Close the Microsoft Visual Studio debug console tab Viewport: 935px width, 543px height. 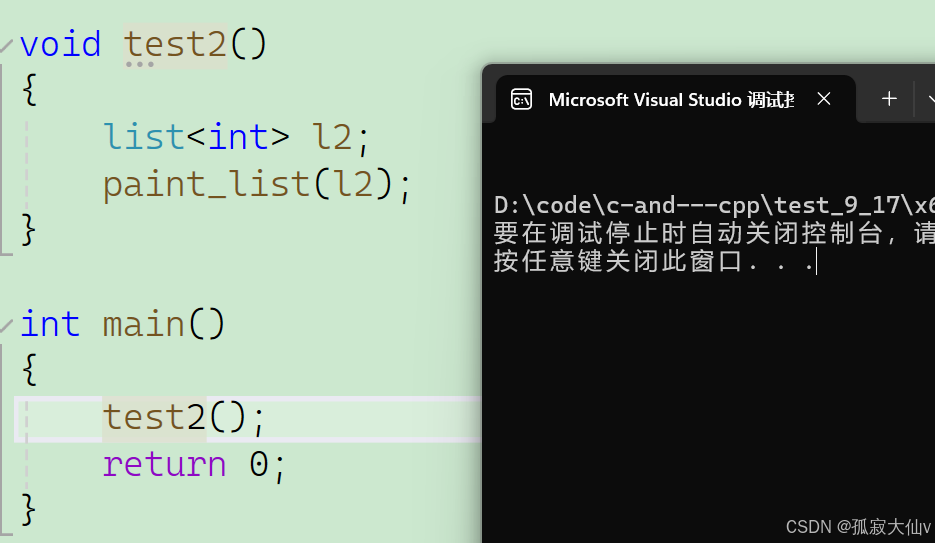(824, 99)
